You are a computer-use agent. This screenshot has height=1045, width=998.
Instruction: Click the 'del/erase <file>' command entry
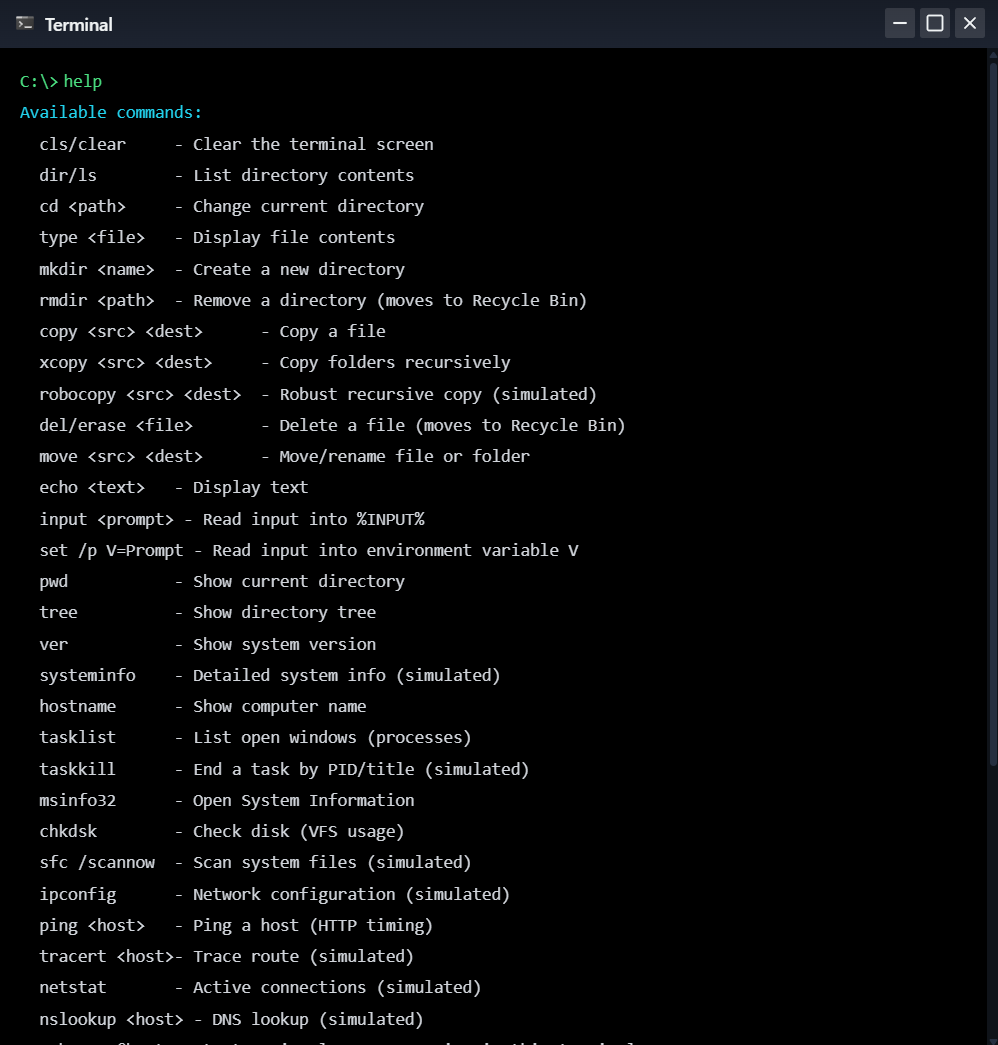(116, 425)
